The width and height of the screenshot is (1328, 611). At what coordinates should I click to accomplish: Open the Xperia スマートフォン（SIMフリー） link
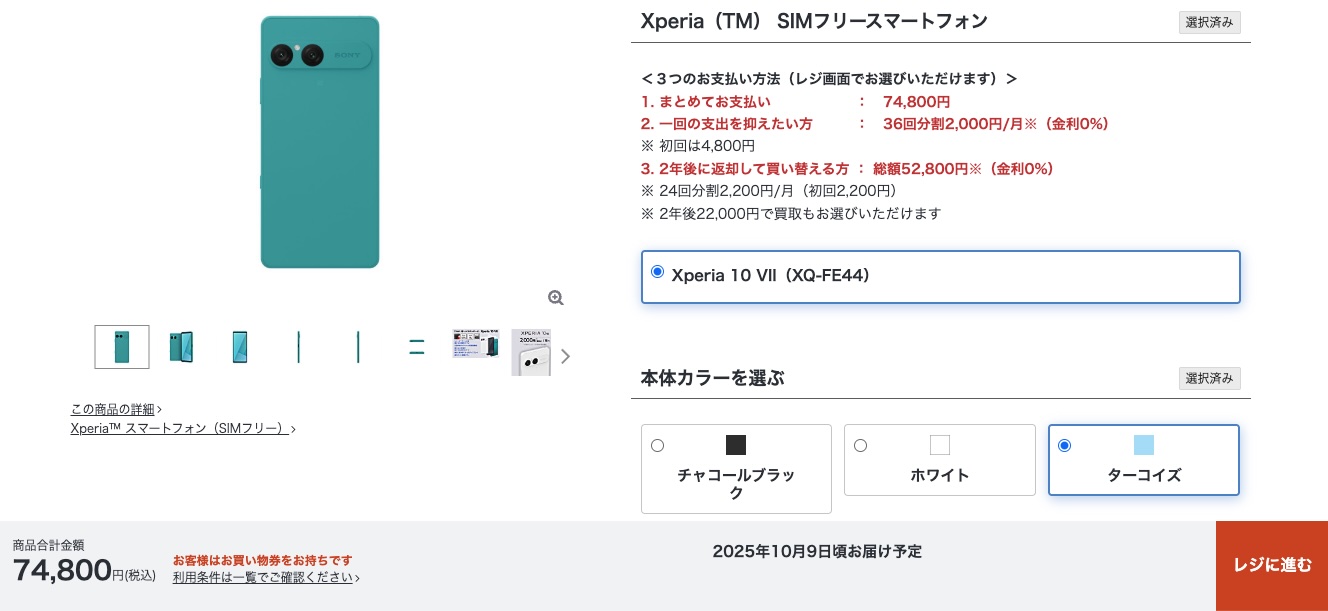tap(180, 428)
